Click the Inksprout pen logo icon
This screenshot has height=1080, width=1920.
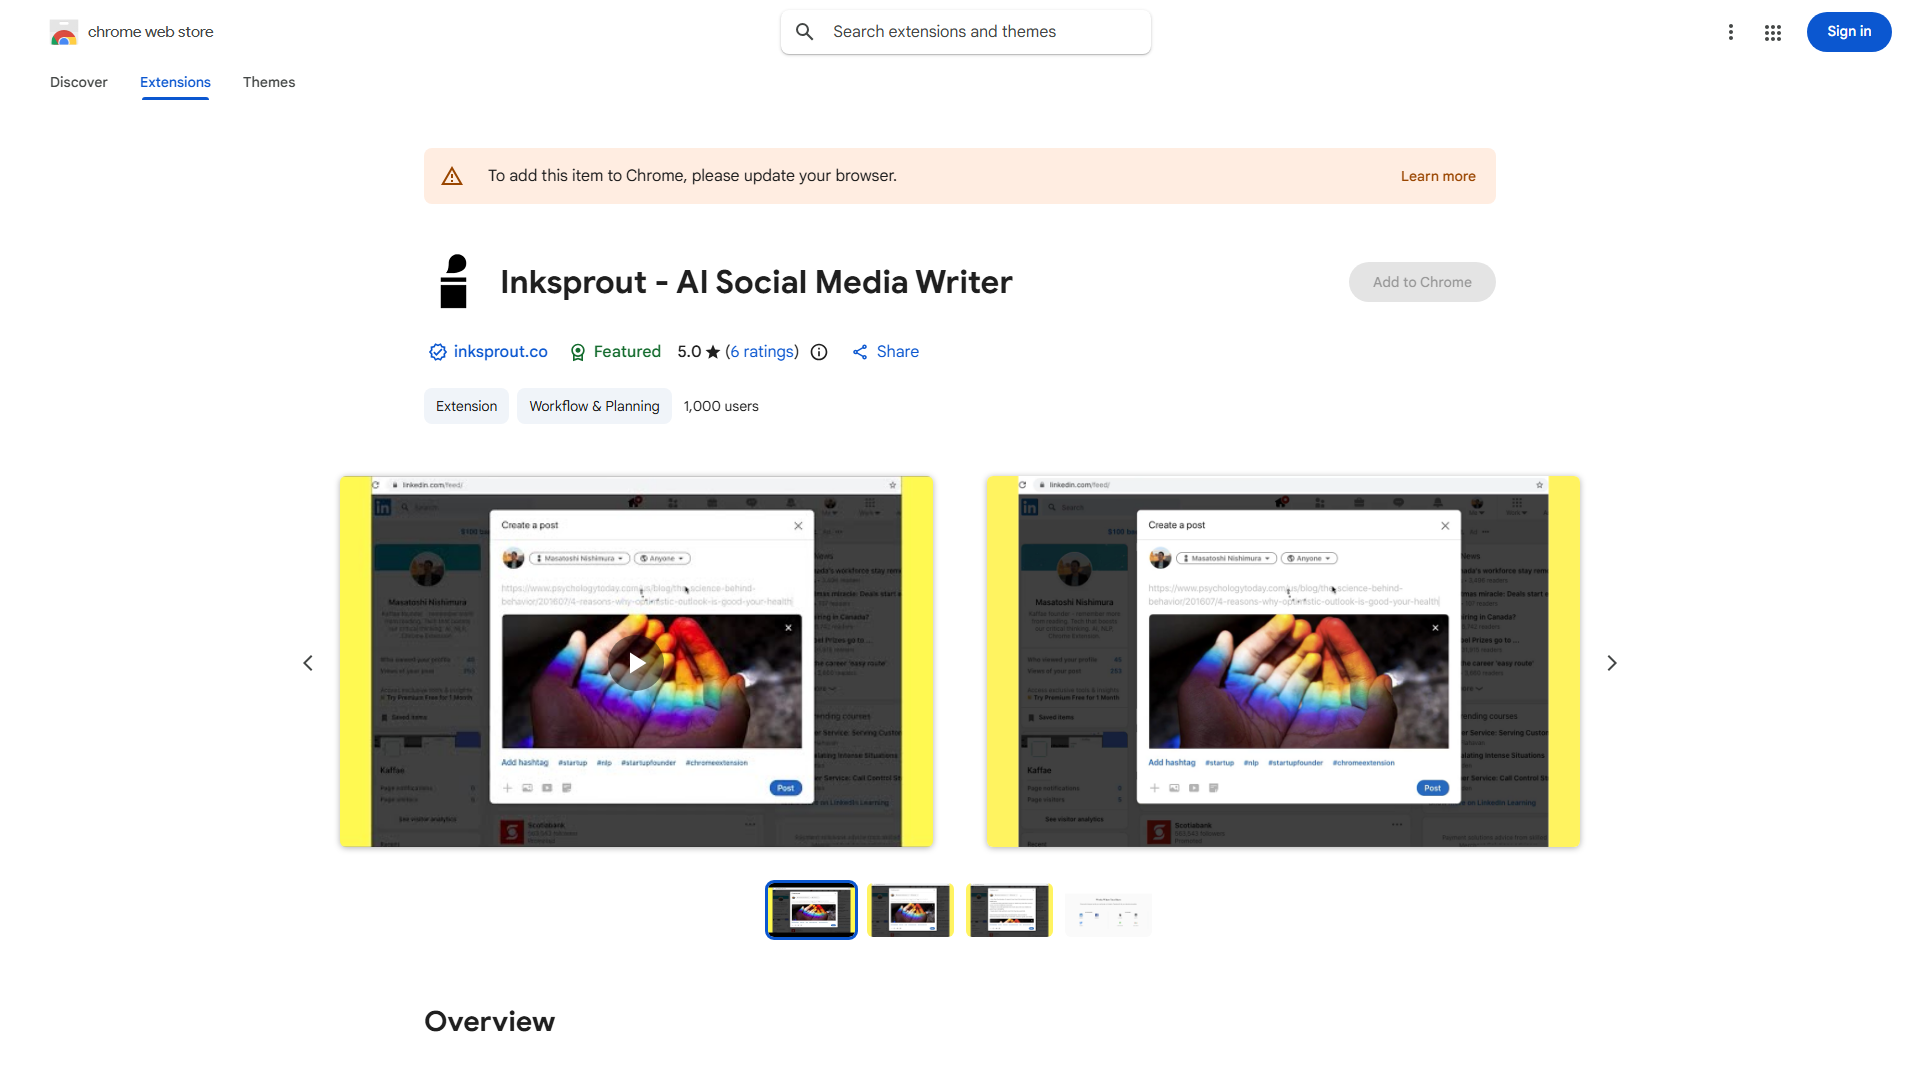[454, 282]
